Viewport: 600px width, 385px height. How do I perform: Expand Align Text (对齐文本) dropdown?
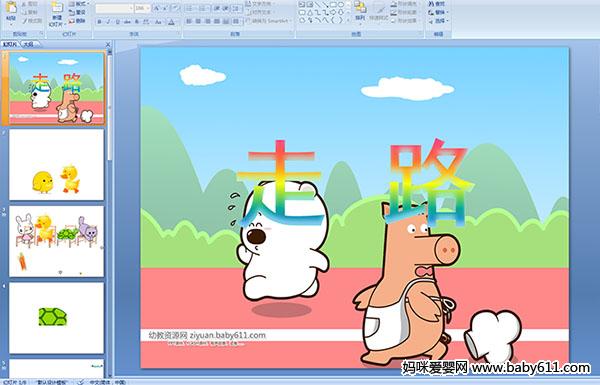click(x=261, y=12)
